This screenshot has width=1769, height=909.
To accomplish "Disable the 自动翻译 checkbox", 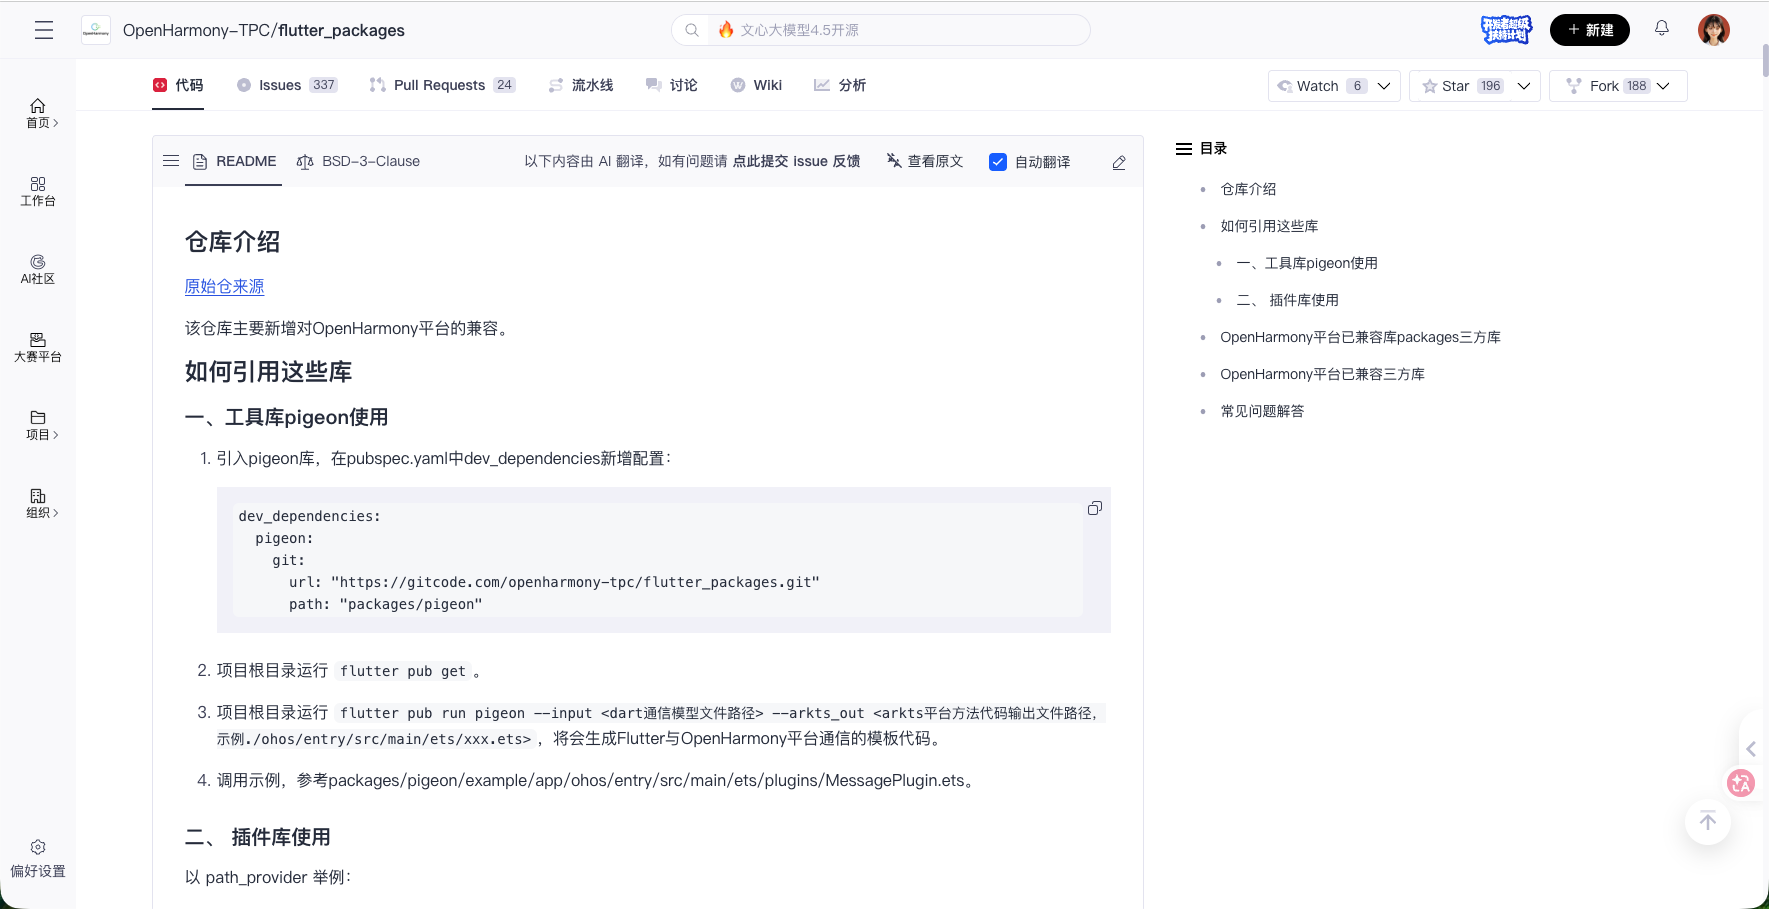I will coord(997,161).
